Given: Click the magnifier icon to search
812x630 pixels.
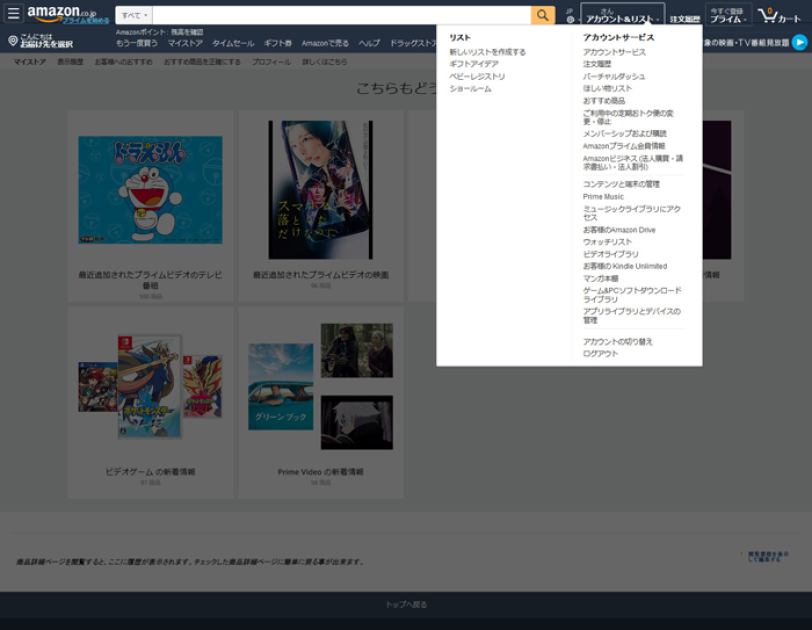Looking at the screenshot, I should pyautogui.click(x=542, y=15).
